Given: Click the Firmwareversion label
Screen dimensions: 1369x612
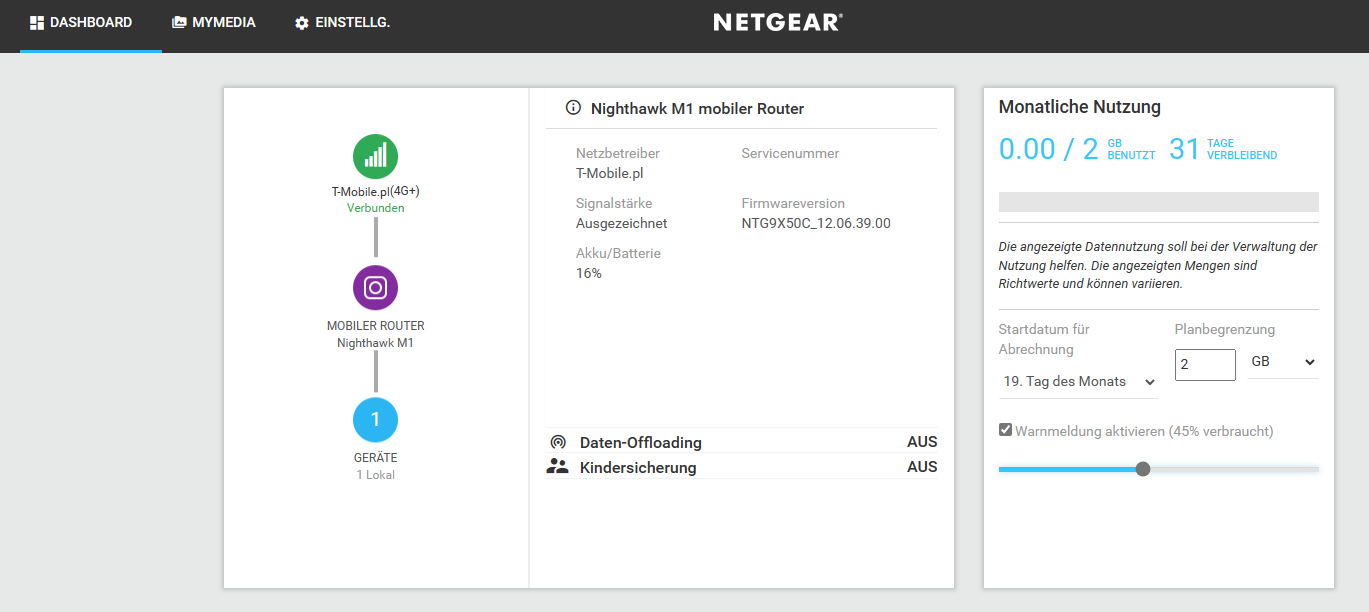Looking at the screenshot, I should coord(793,203).
